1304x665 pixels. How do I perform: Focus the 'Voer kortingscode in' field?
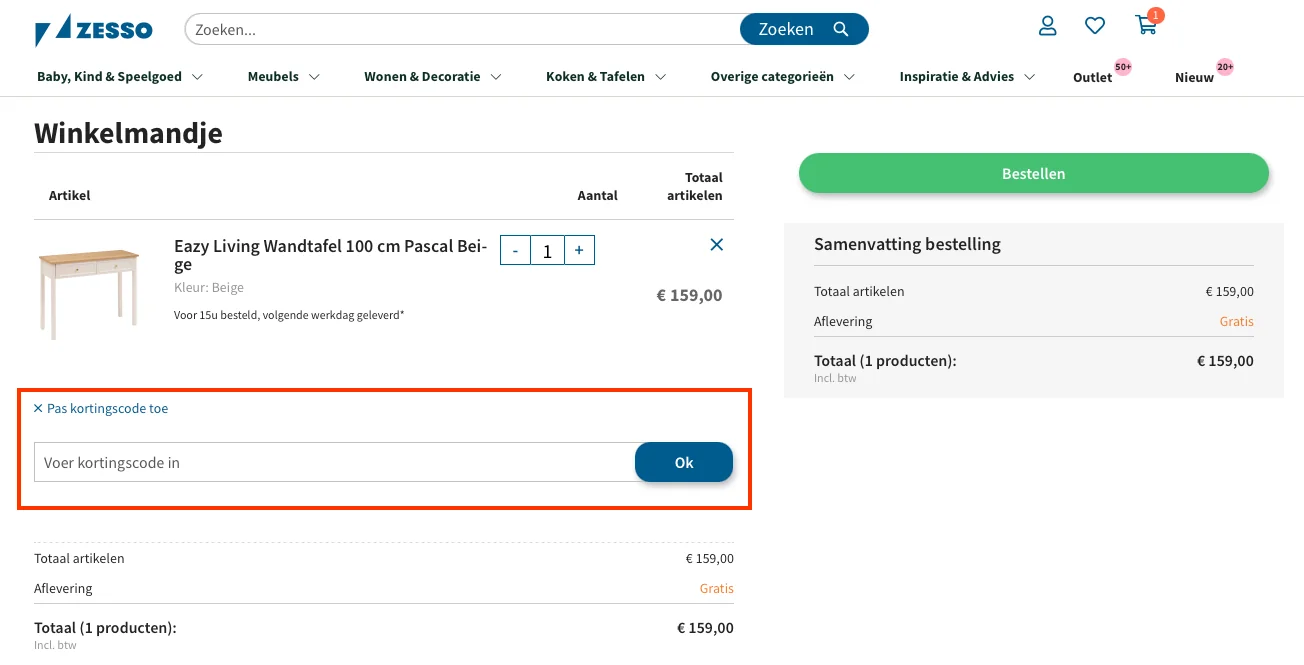[334, 462]
